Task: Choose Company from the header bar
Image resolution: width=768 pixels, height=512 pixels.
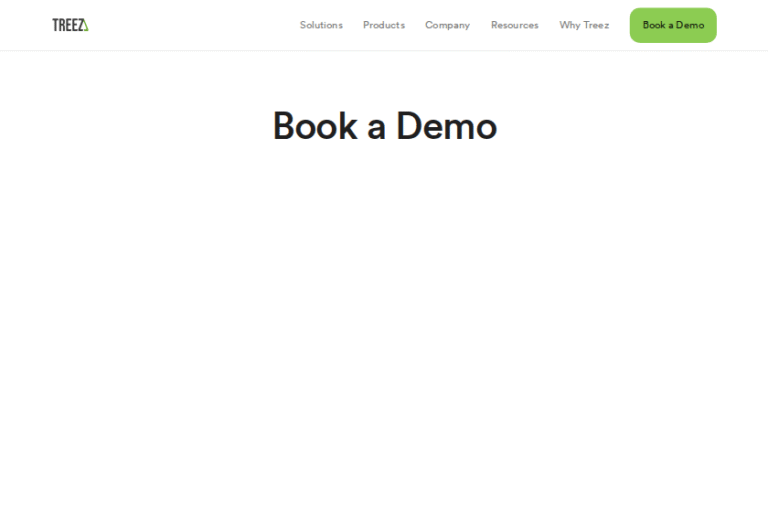Action: pyautogui.click(x=447, y=25)
